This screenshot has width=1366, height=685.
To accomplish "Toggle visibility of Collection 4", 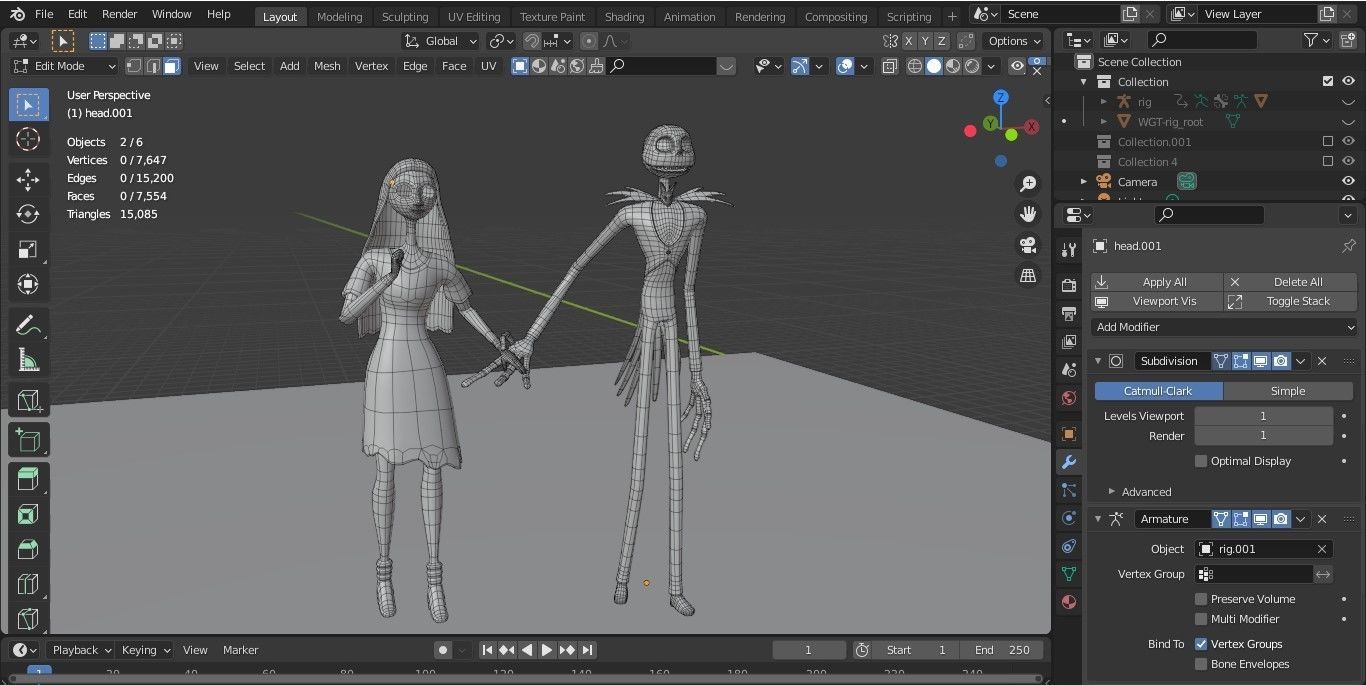I will 1348,161.
